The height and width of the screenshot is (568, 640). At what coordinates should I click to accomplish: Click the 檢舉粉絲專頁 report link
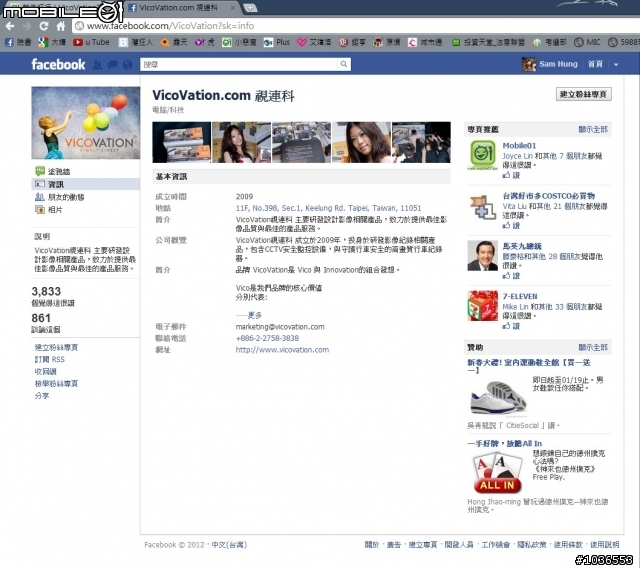tap(56, 384)
